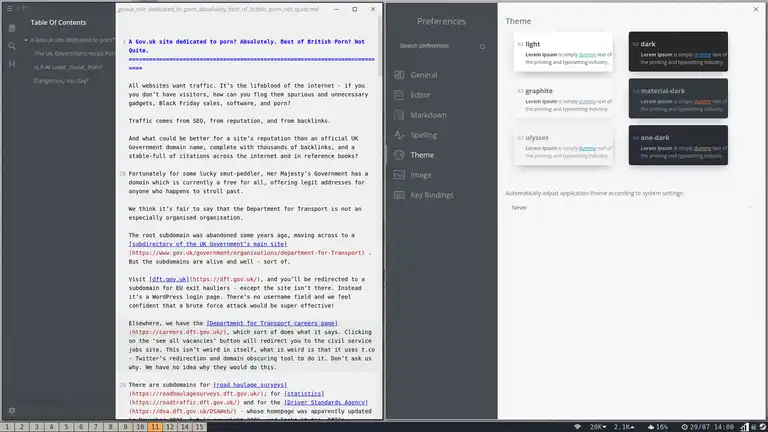Click the 'Driver Standards Agency' link
The image size is (768, 432).
[326, 403]
